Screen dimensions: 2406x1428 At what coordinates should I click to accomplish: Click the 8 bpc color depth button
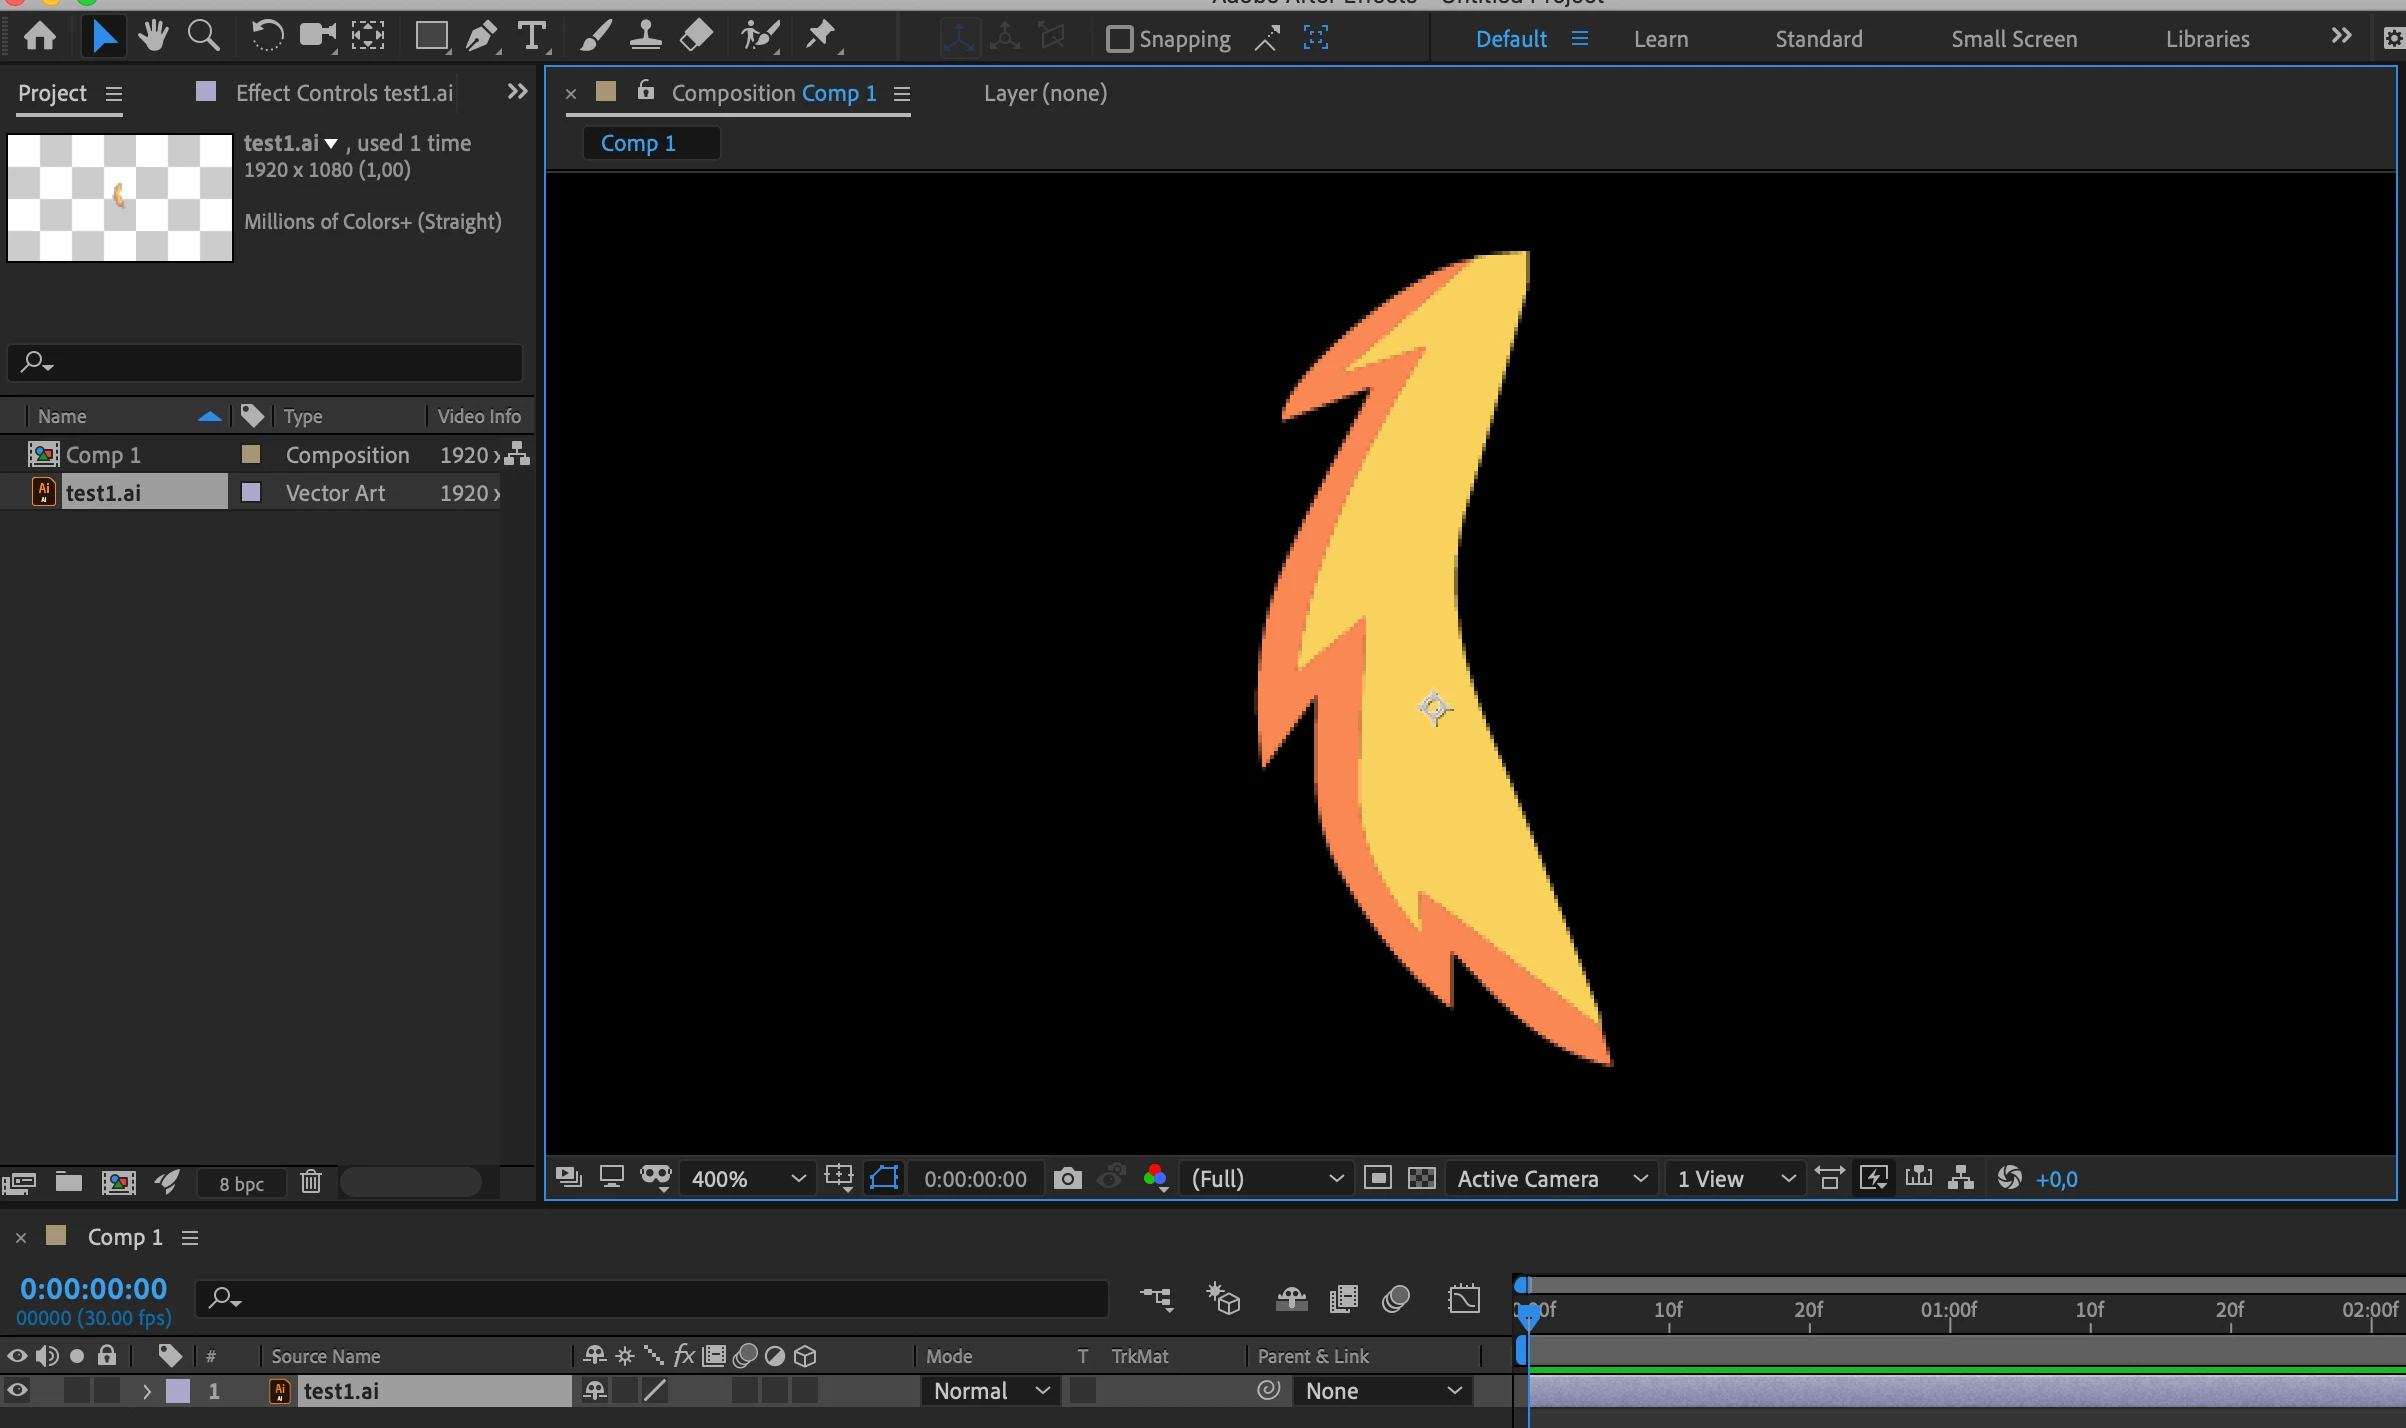tap(241, 1183)
